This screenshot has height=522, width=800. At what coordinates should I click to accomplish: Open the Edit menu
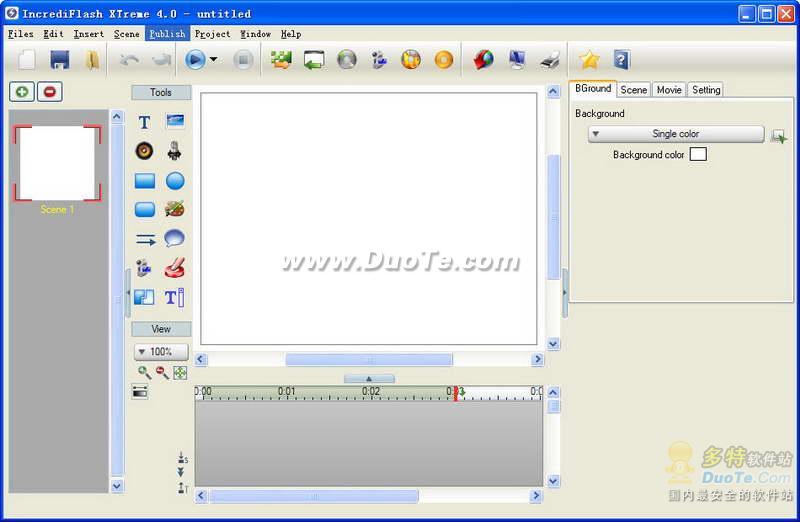click(x=53, y=34)
